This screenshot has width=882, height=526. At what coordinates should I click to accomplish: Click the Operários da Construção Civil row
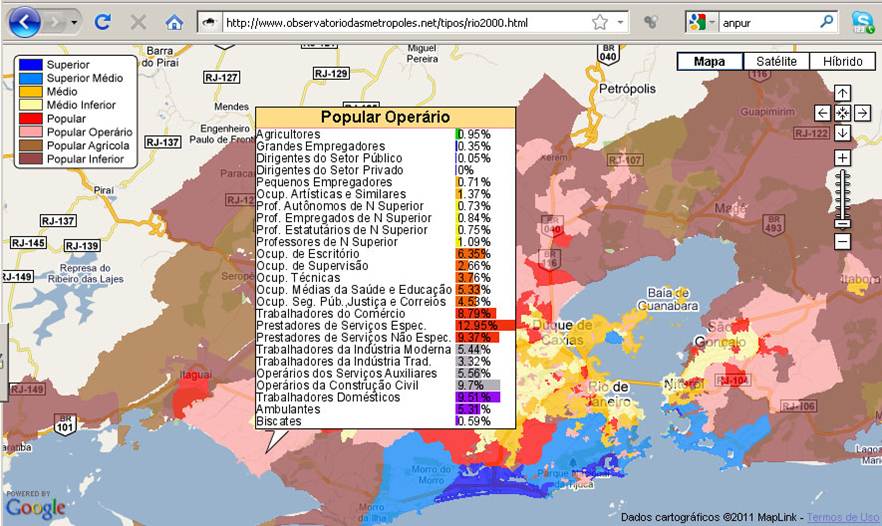tap(385, 385)
